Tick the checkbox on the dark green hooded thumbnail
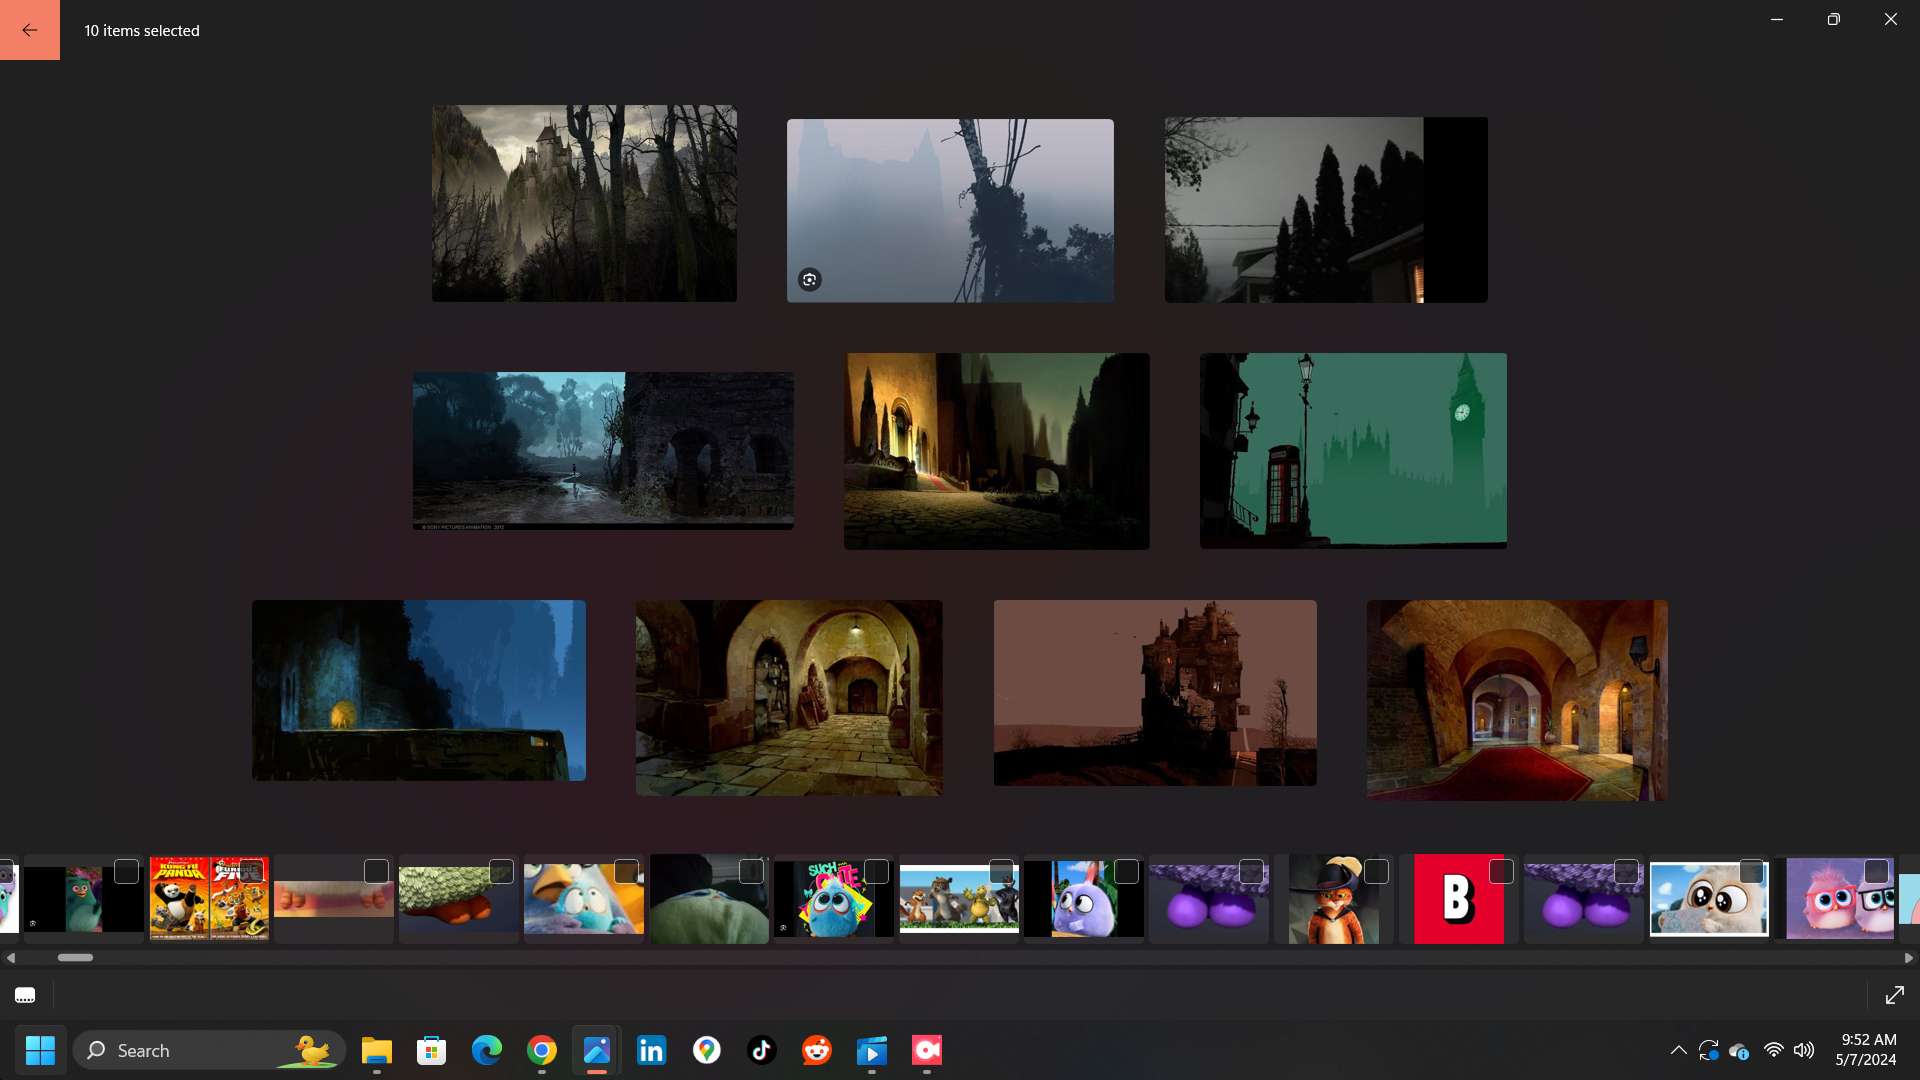Image resolution: width=1920 pixels, height=1080 pixels. pyautogui.click(x=751, y=871)
